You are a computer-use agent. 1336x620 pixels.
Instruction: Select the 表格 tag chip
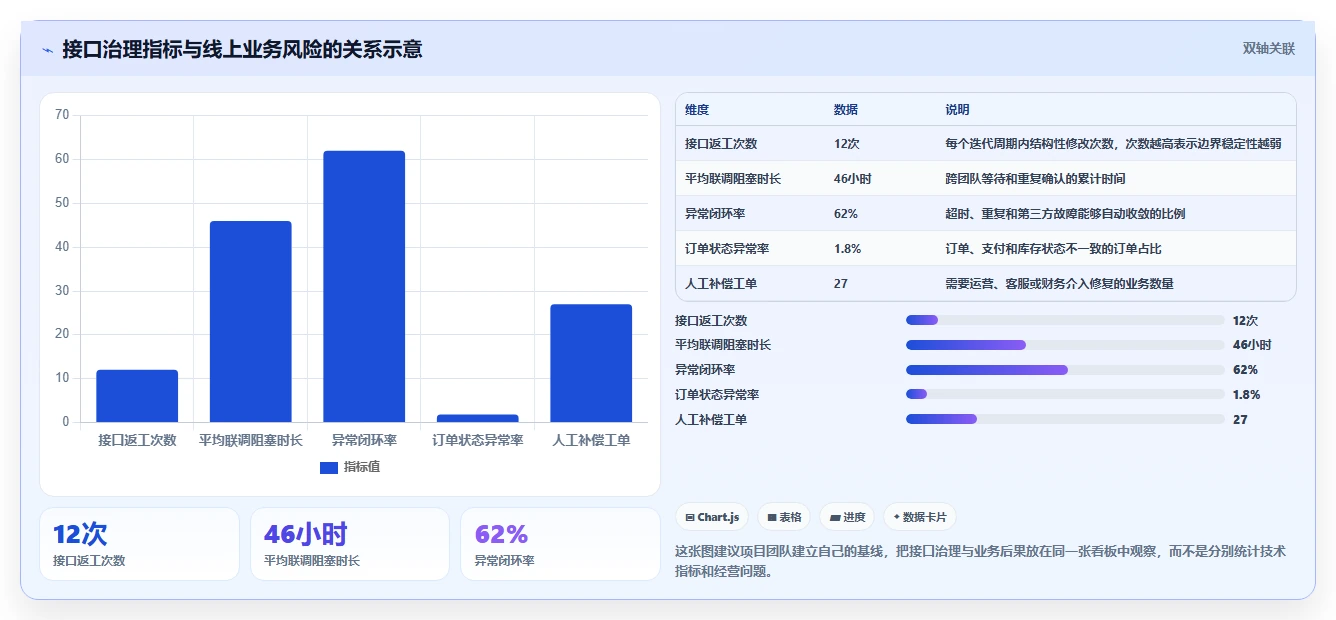[784, 517]
